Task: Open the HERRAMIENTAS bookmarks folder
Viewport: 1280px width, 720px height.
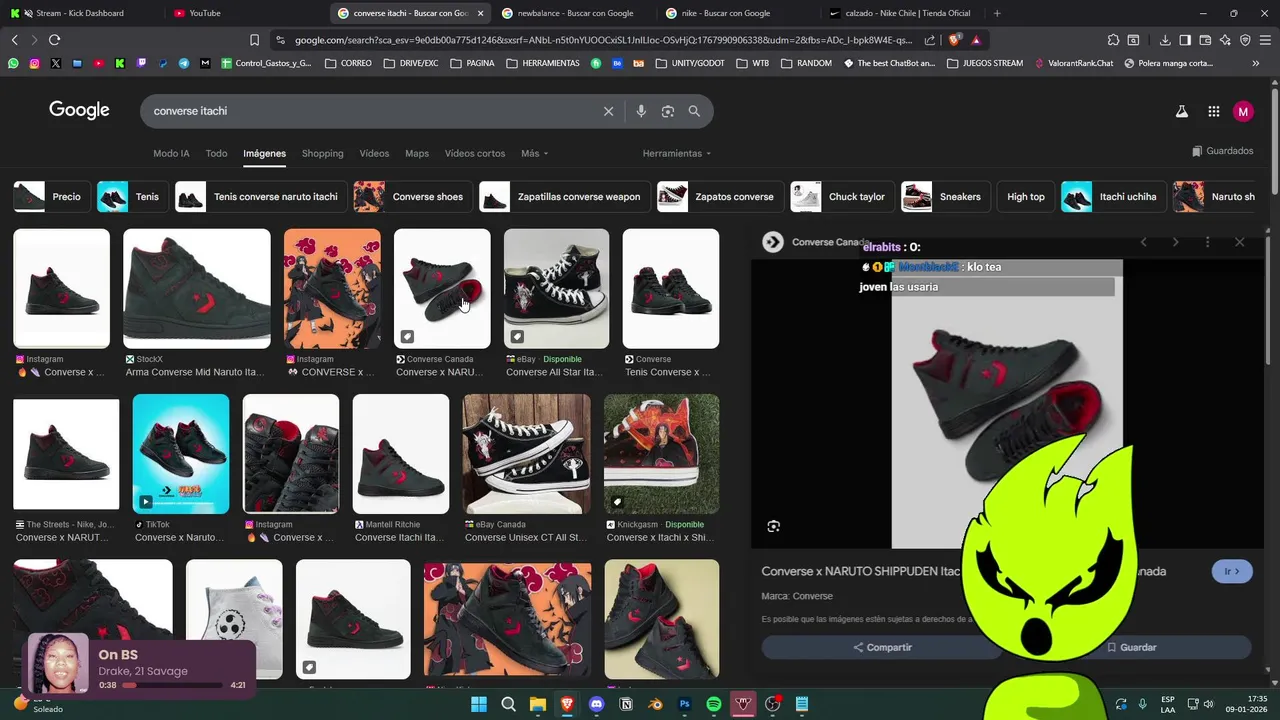Action: 543,63
